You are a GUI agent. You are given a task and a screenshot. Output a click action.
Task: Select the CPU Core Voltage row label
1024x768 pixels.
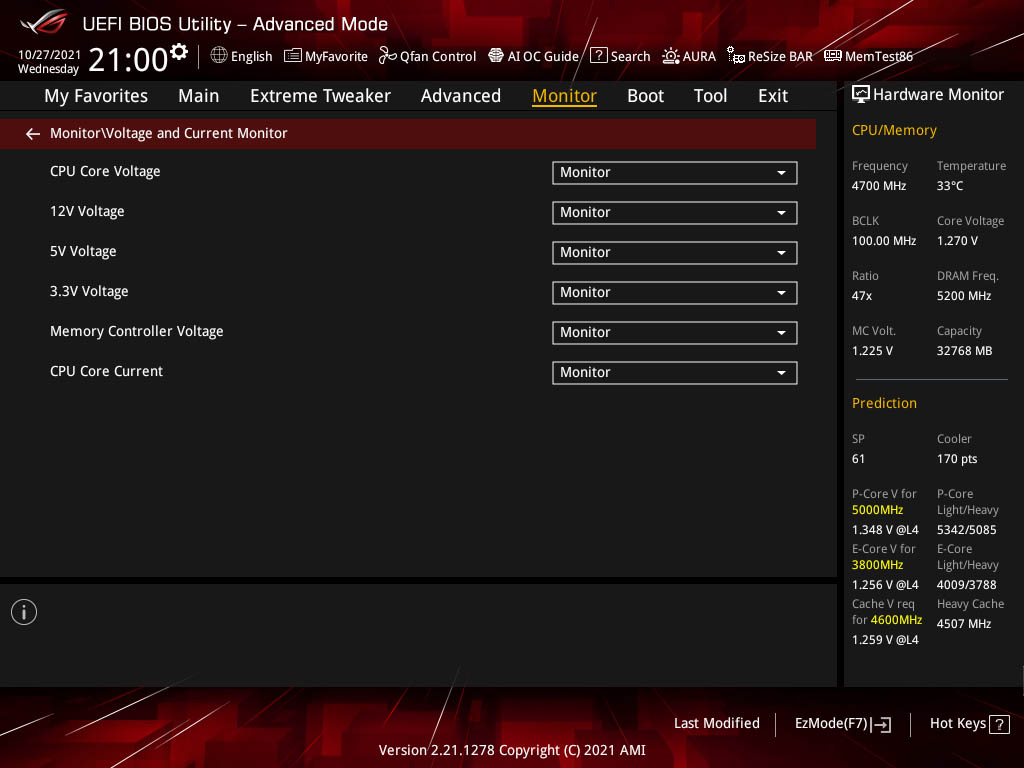[105, 172]
